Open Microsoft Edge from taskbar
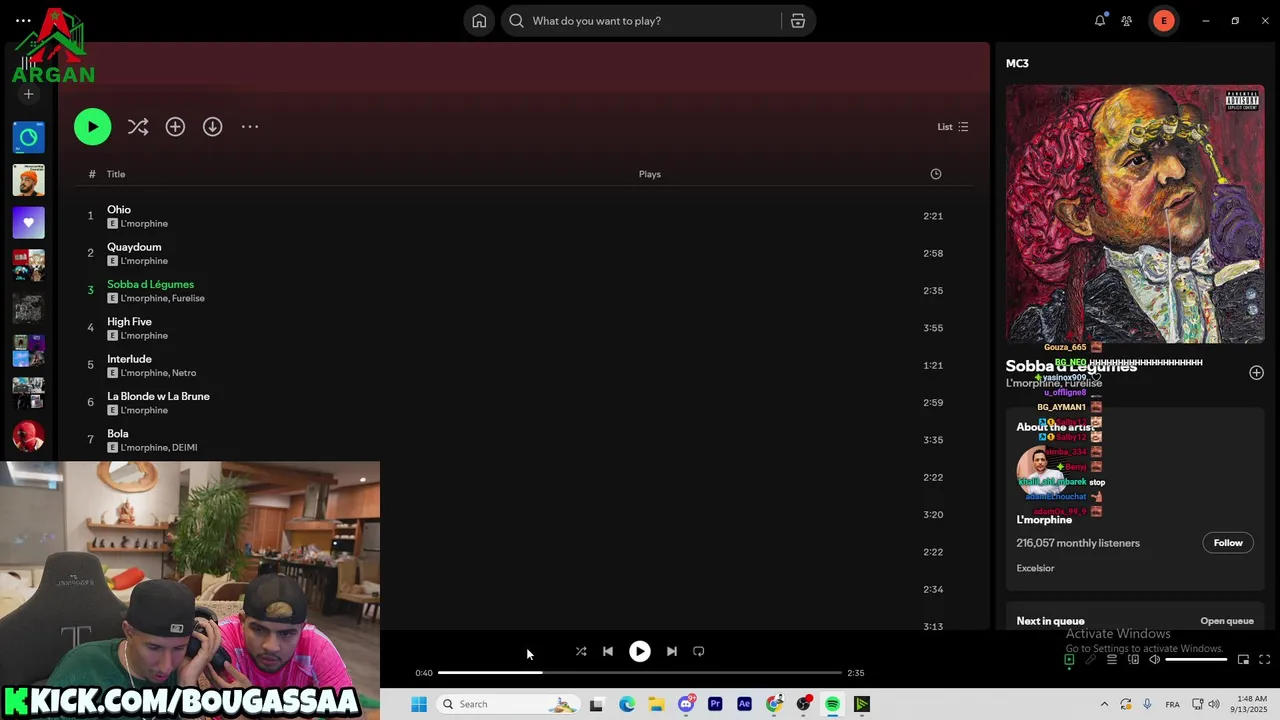 click(627, 704)
